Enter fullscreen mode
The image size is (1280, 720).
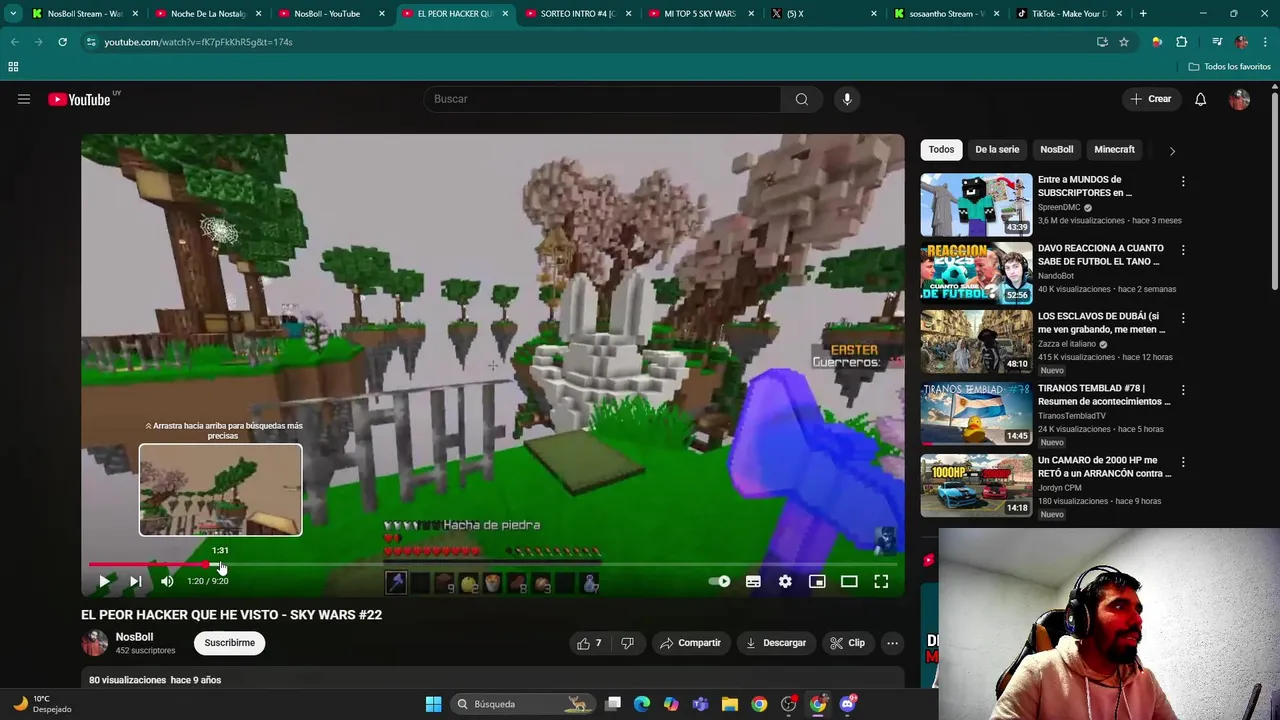point(881,581)
